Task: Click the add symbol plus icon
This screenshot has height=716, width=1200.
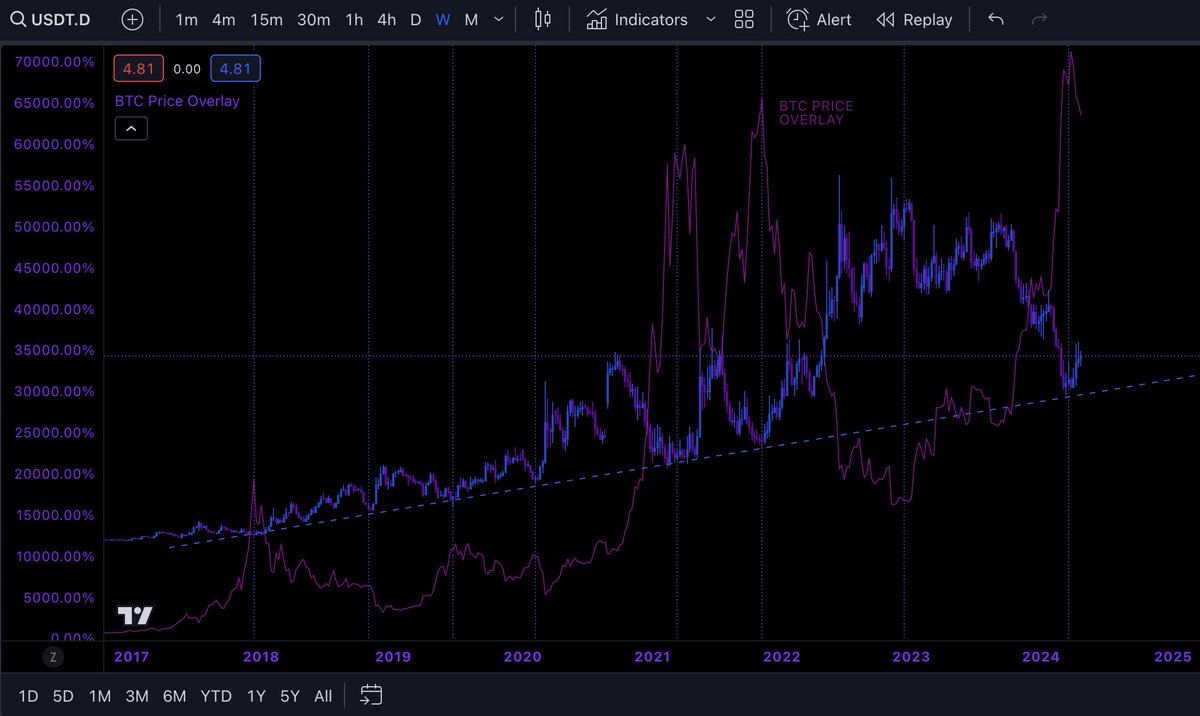Action: pos(133,19)
